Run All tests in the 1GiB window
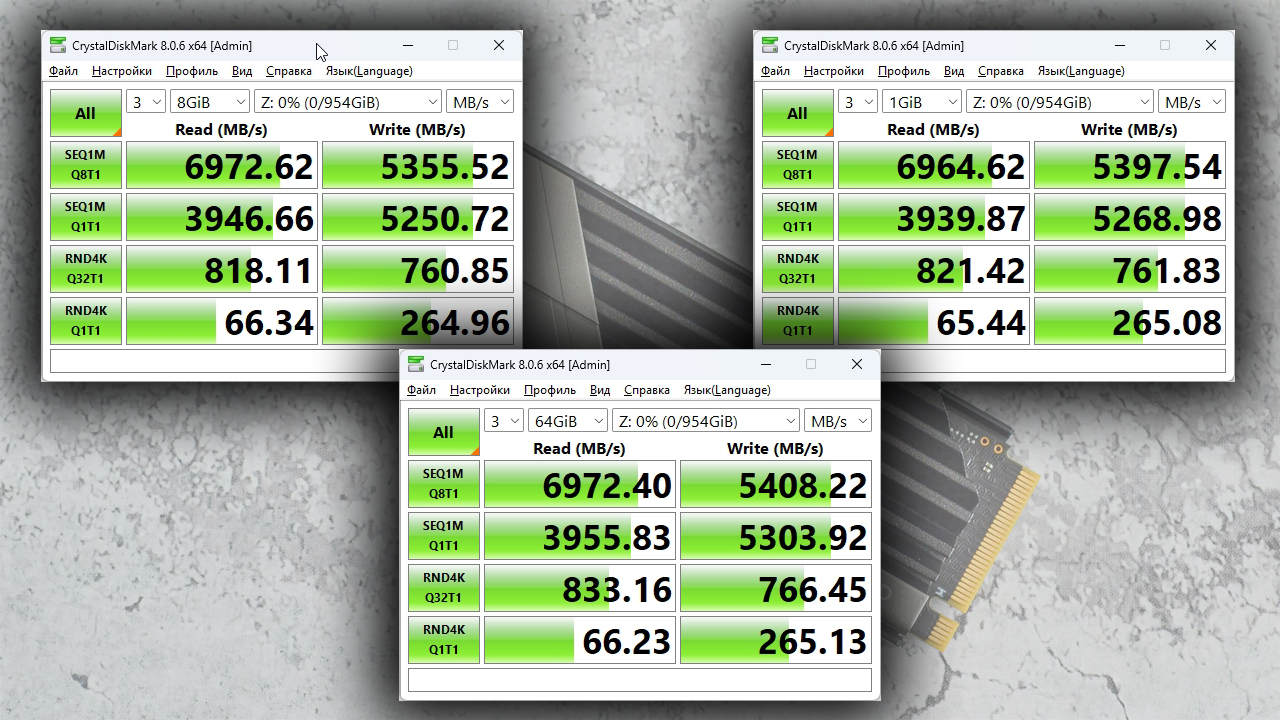Viewport: 1280px width, 720px height. point(798,113)
